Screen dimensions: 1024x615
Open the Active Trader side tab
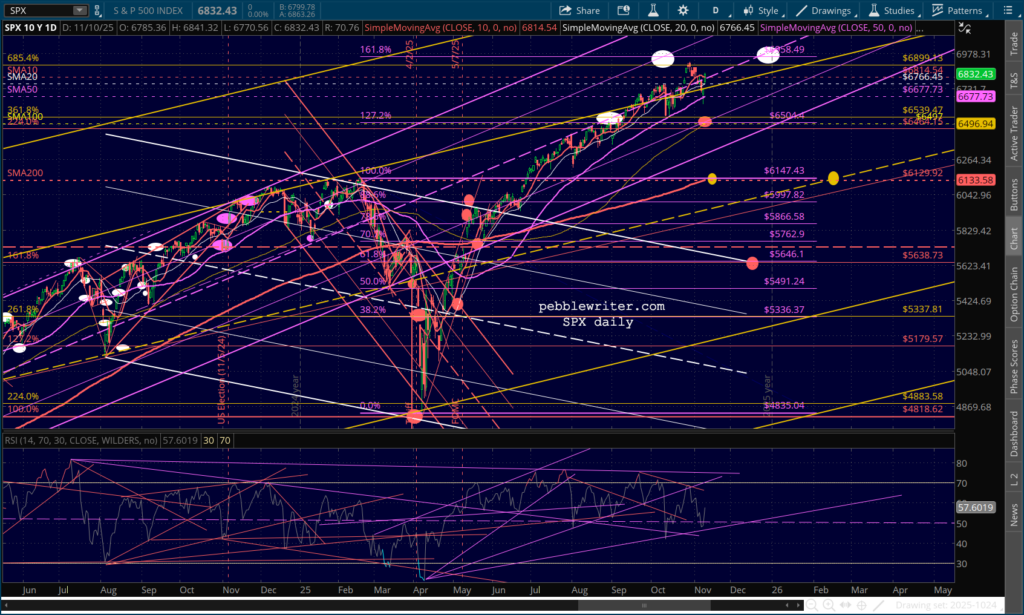click(x=1014, y=133)
